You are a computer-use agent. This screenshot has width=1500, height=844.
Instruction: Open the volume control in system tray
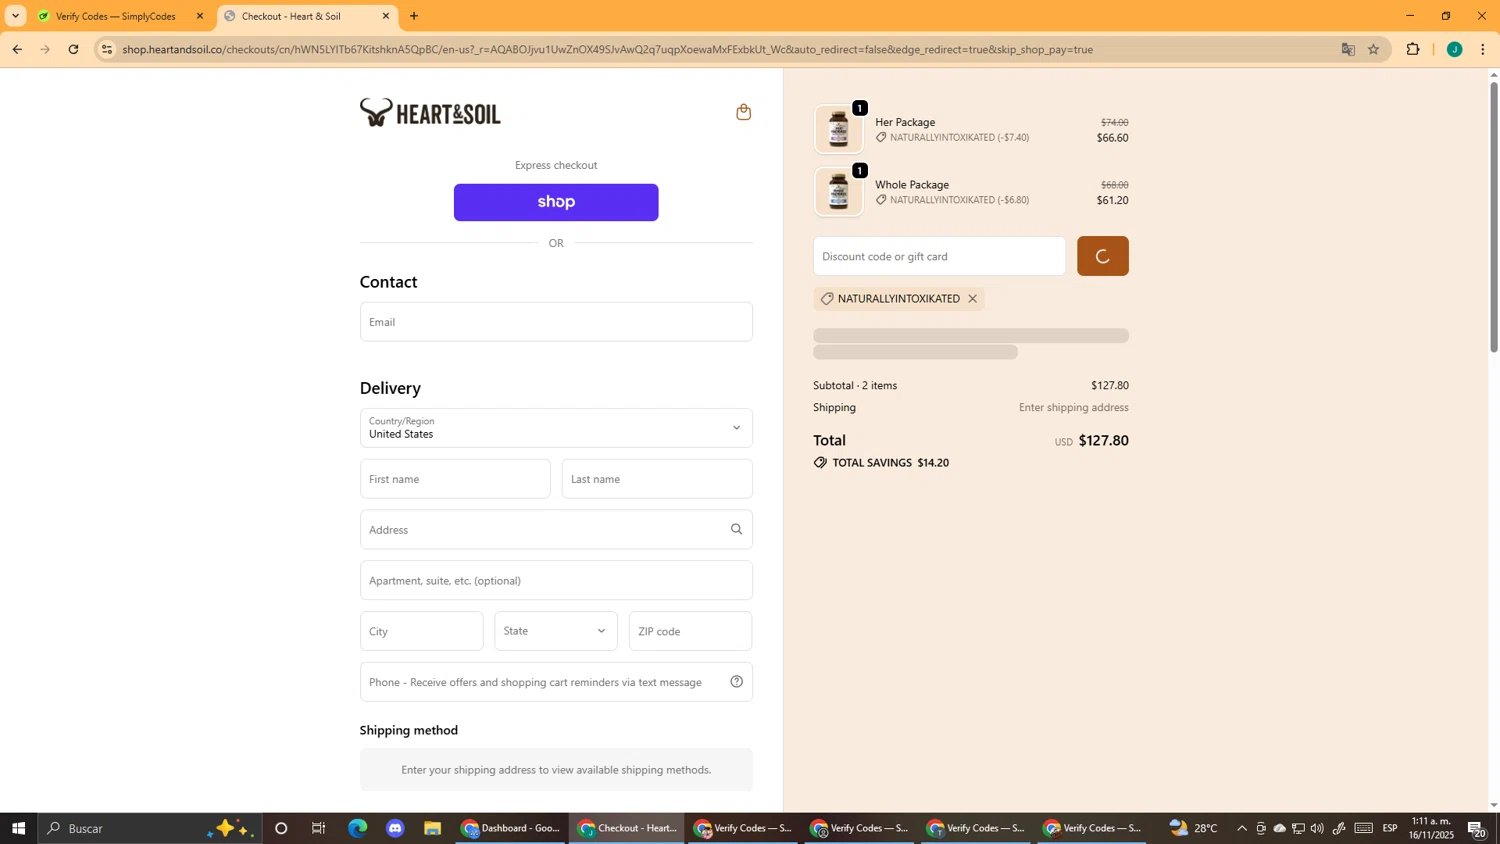1317,829
